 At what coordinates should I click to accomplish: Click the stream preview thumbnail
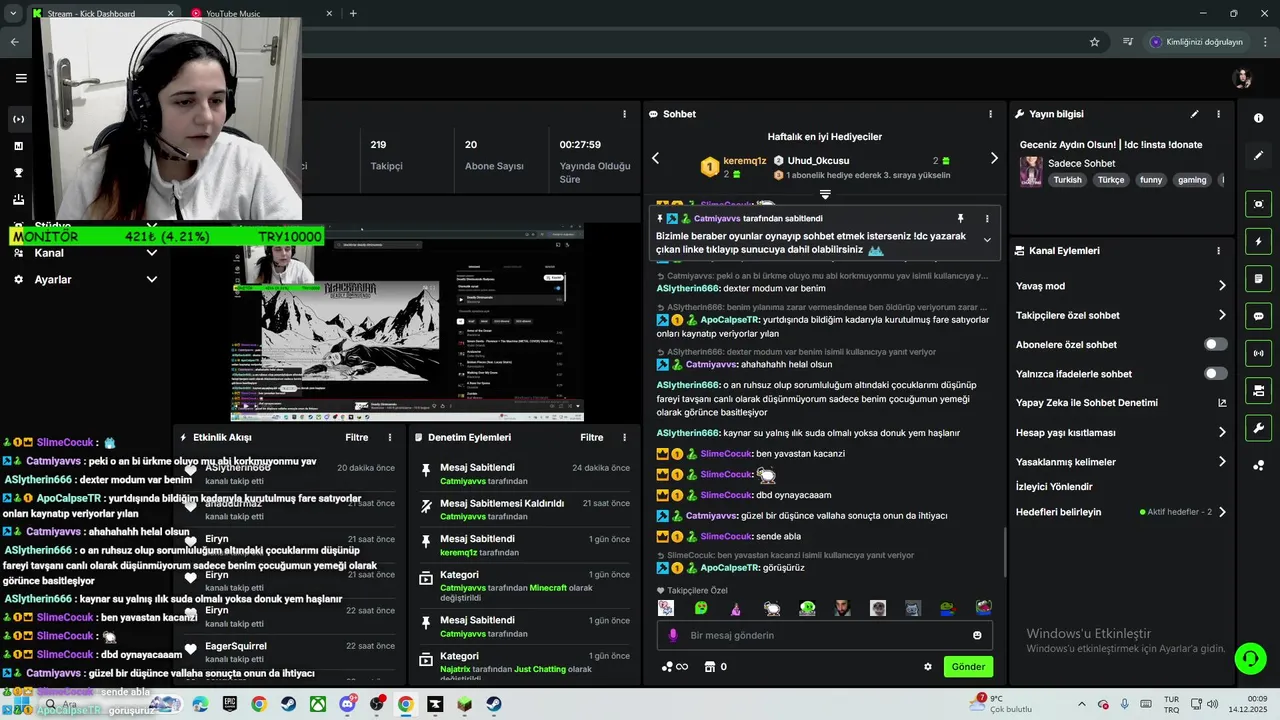[x=407, y=323]
